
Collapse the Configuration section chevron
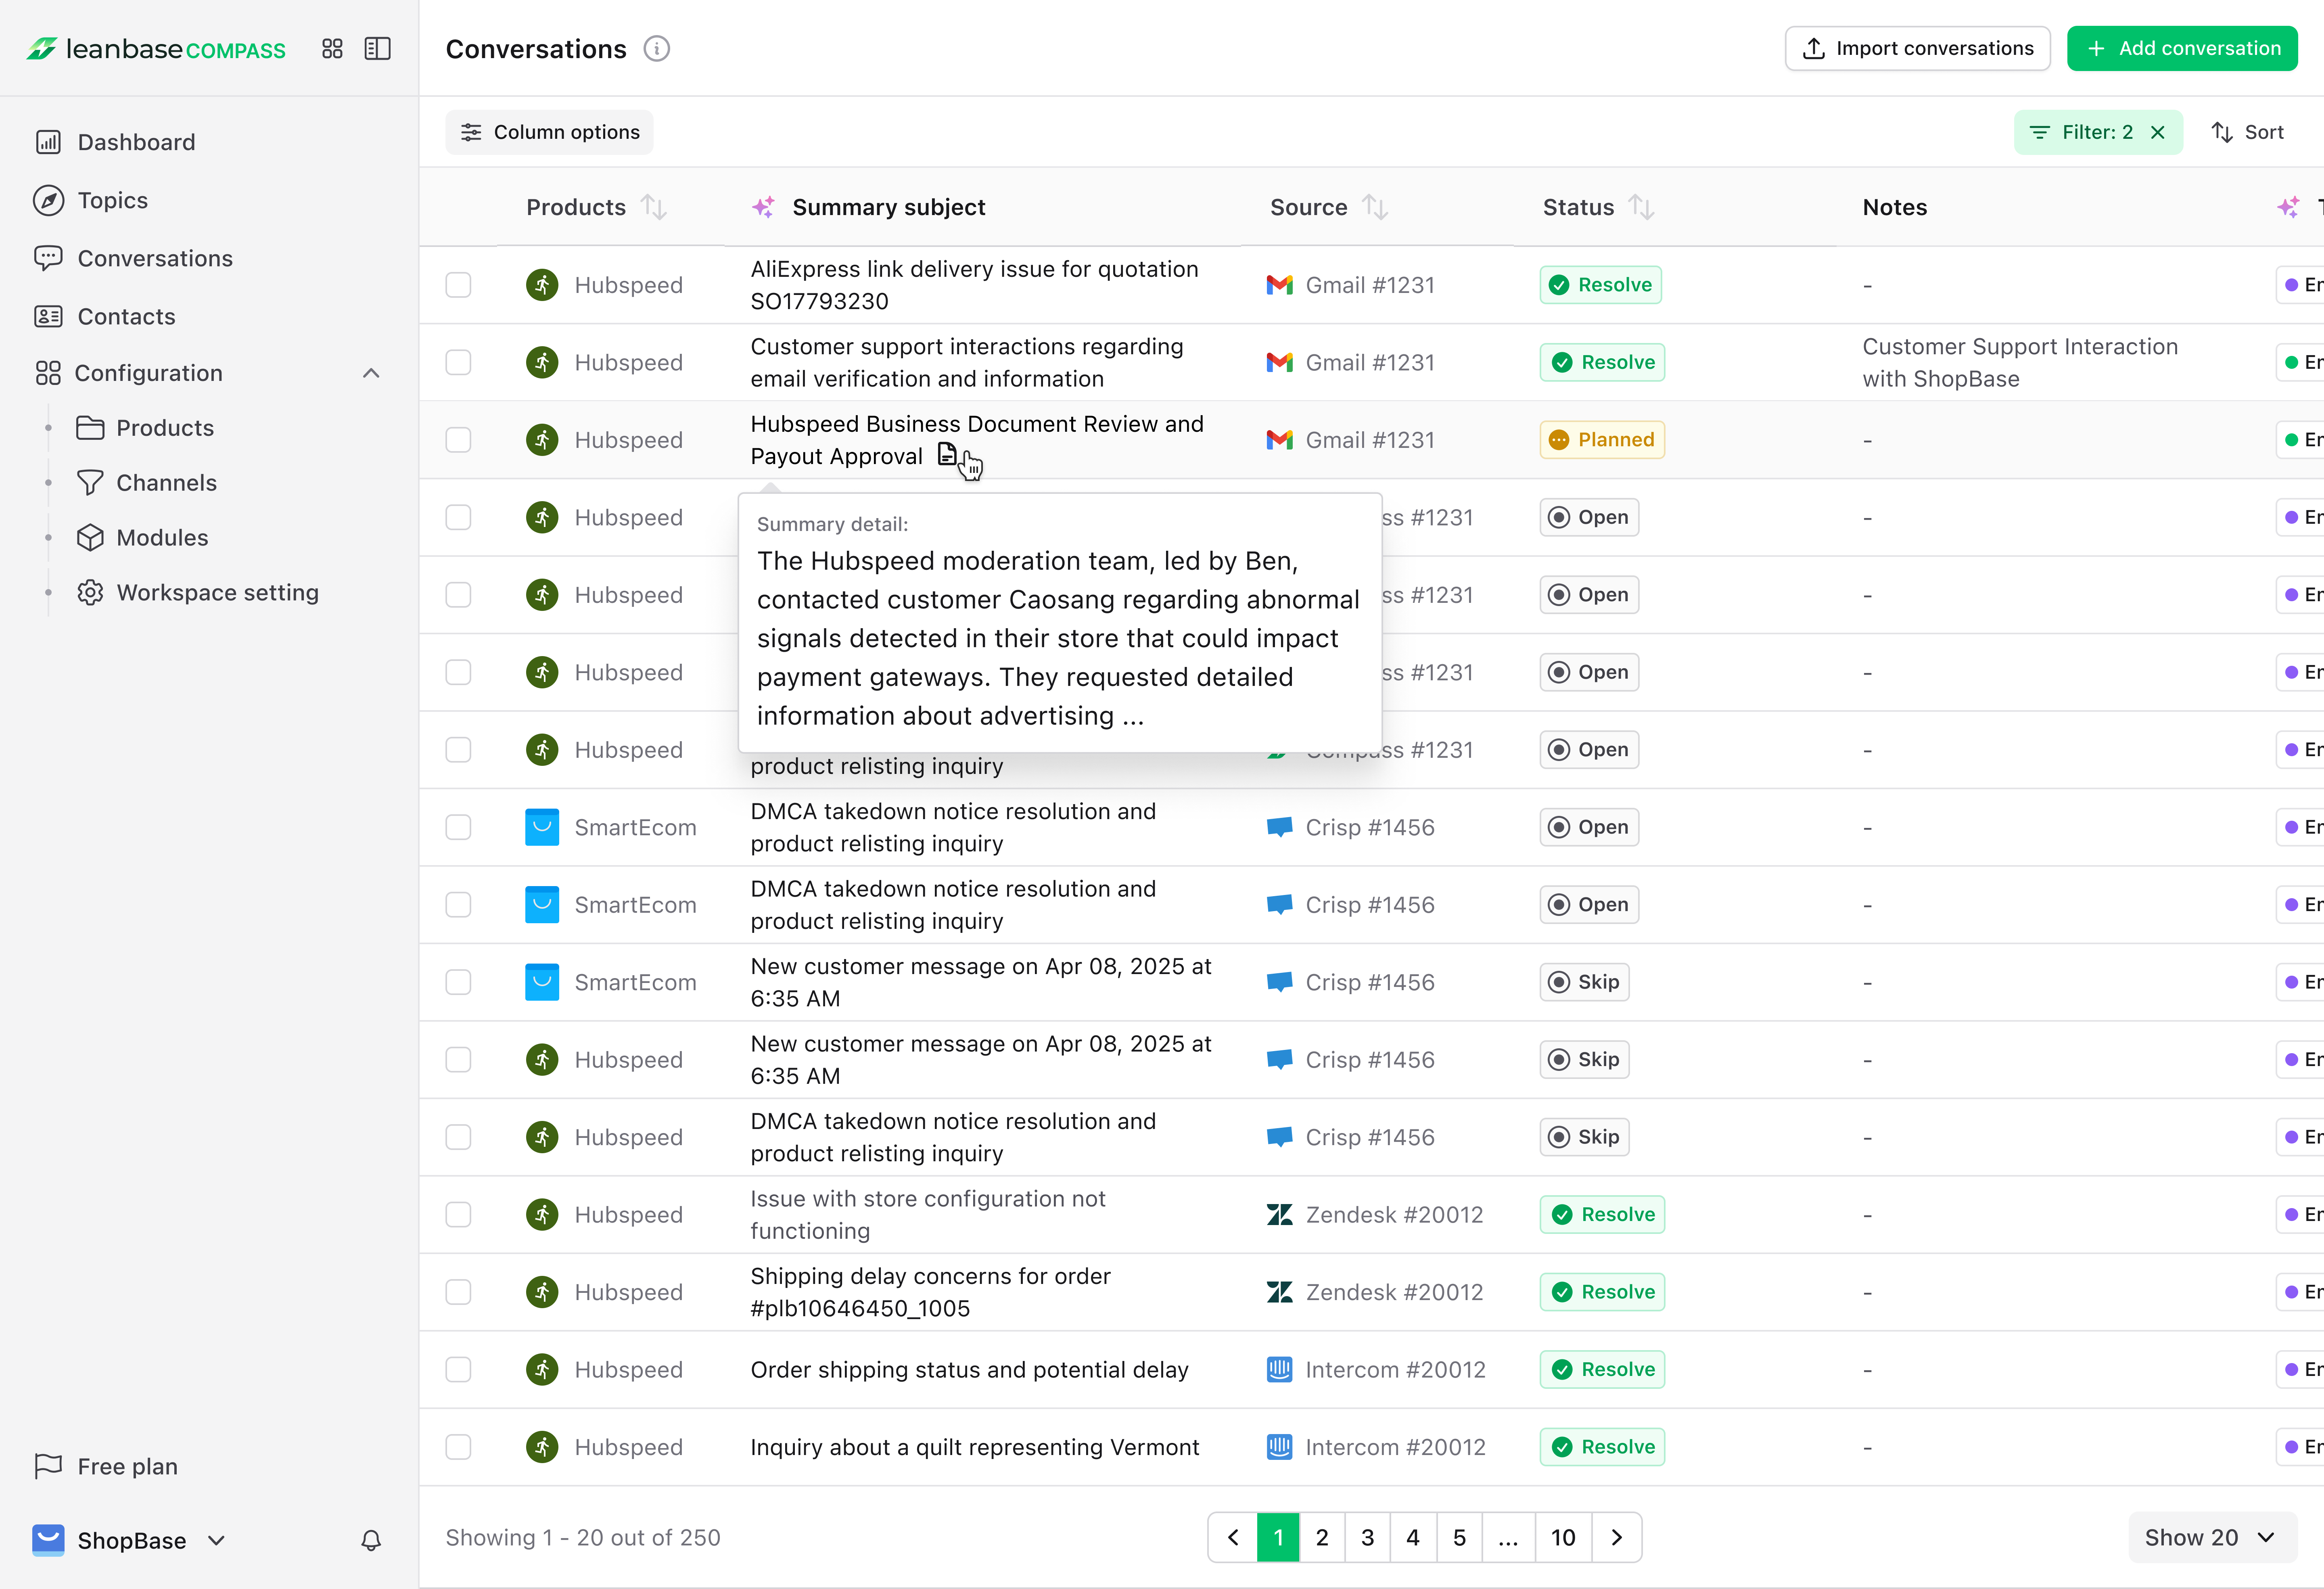coord(371,373)
